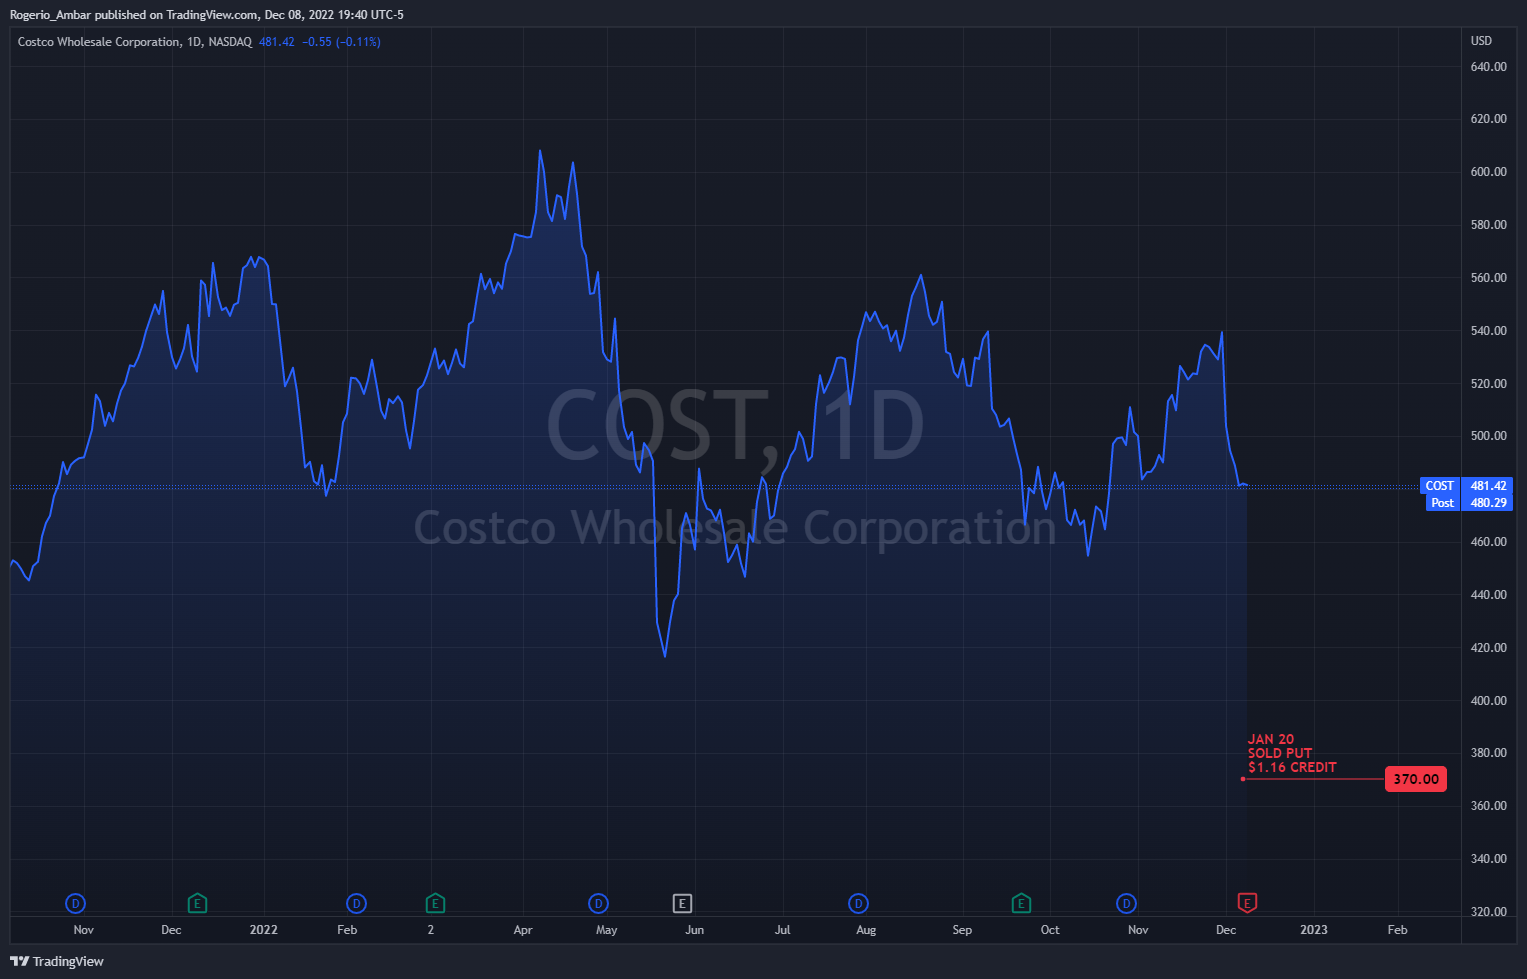Click the 500.00 price axis label
1527x979 pixels.
click(x=1489, y=436)
